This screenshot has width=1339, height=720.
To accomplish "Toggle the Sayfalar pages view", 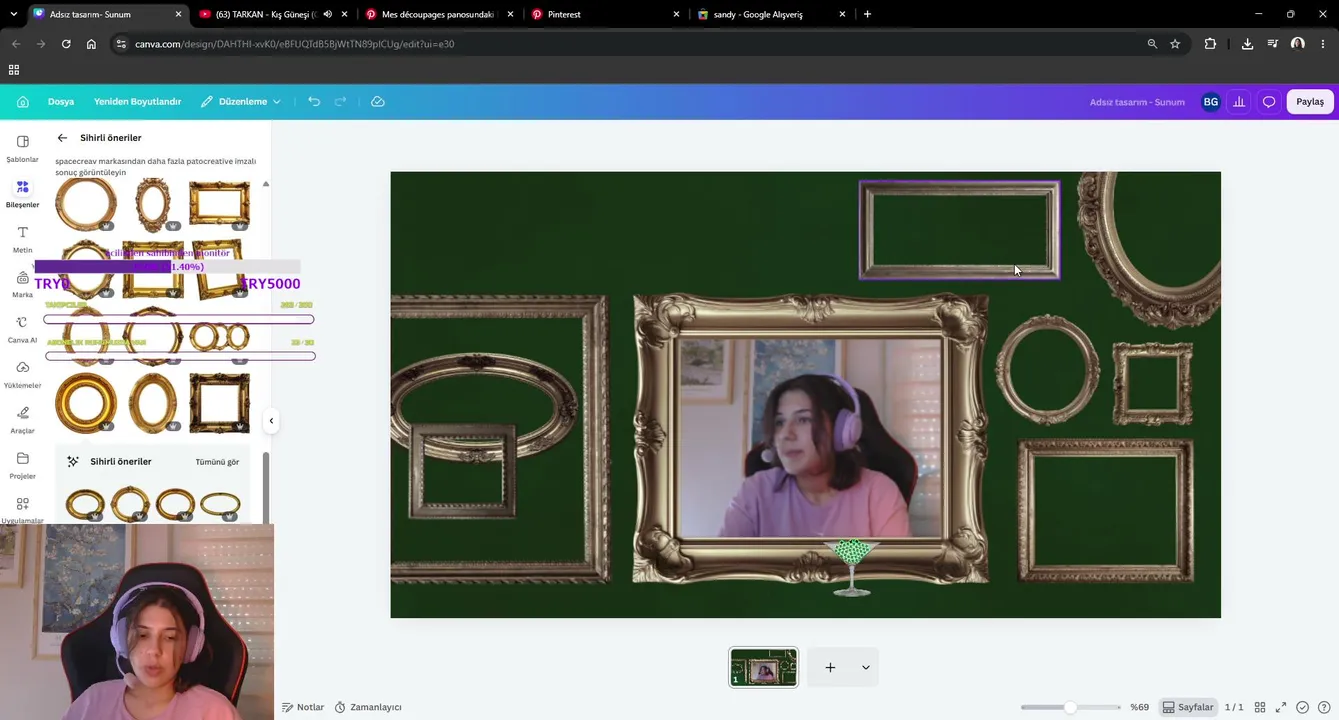I will [1188, 707].
